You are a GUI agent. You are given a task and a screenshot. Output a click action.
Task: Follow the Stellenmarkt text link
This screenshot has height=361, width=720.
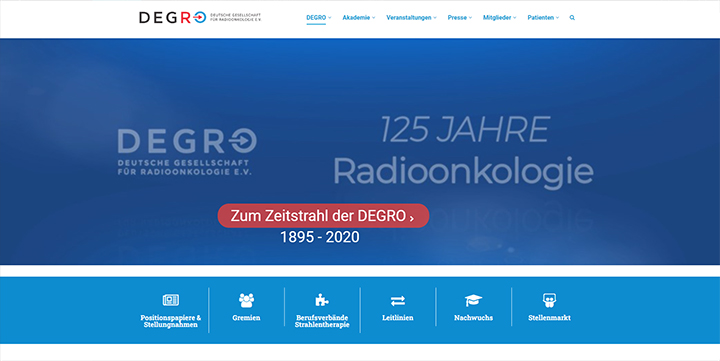click(549, 318)
